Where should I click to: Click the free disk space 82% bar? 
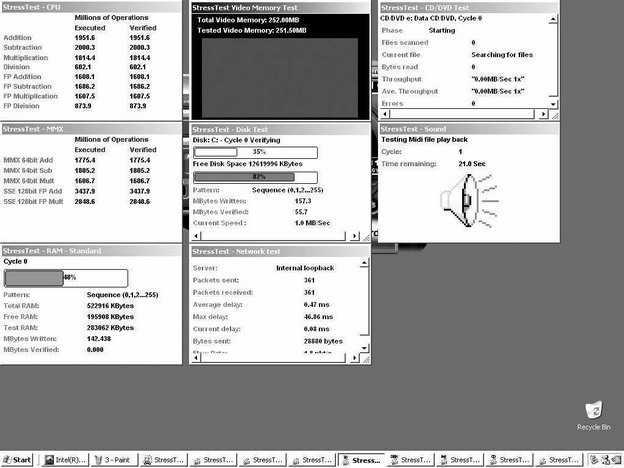click(255, 176)
